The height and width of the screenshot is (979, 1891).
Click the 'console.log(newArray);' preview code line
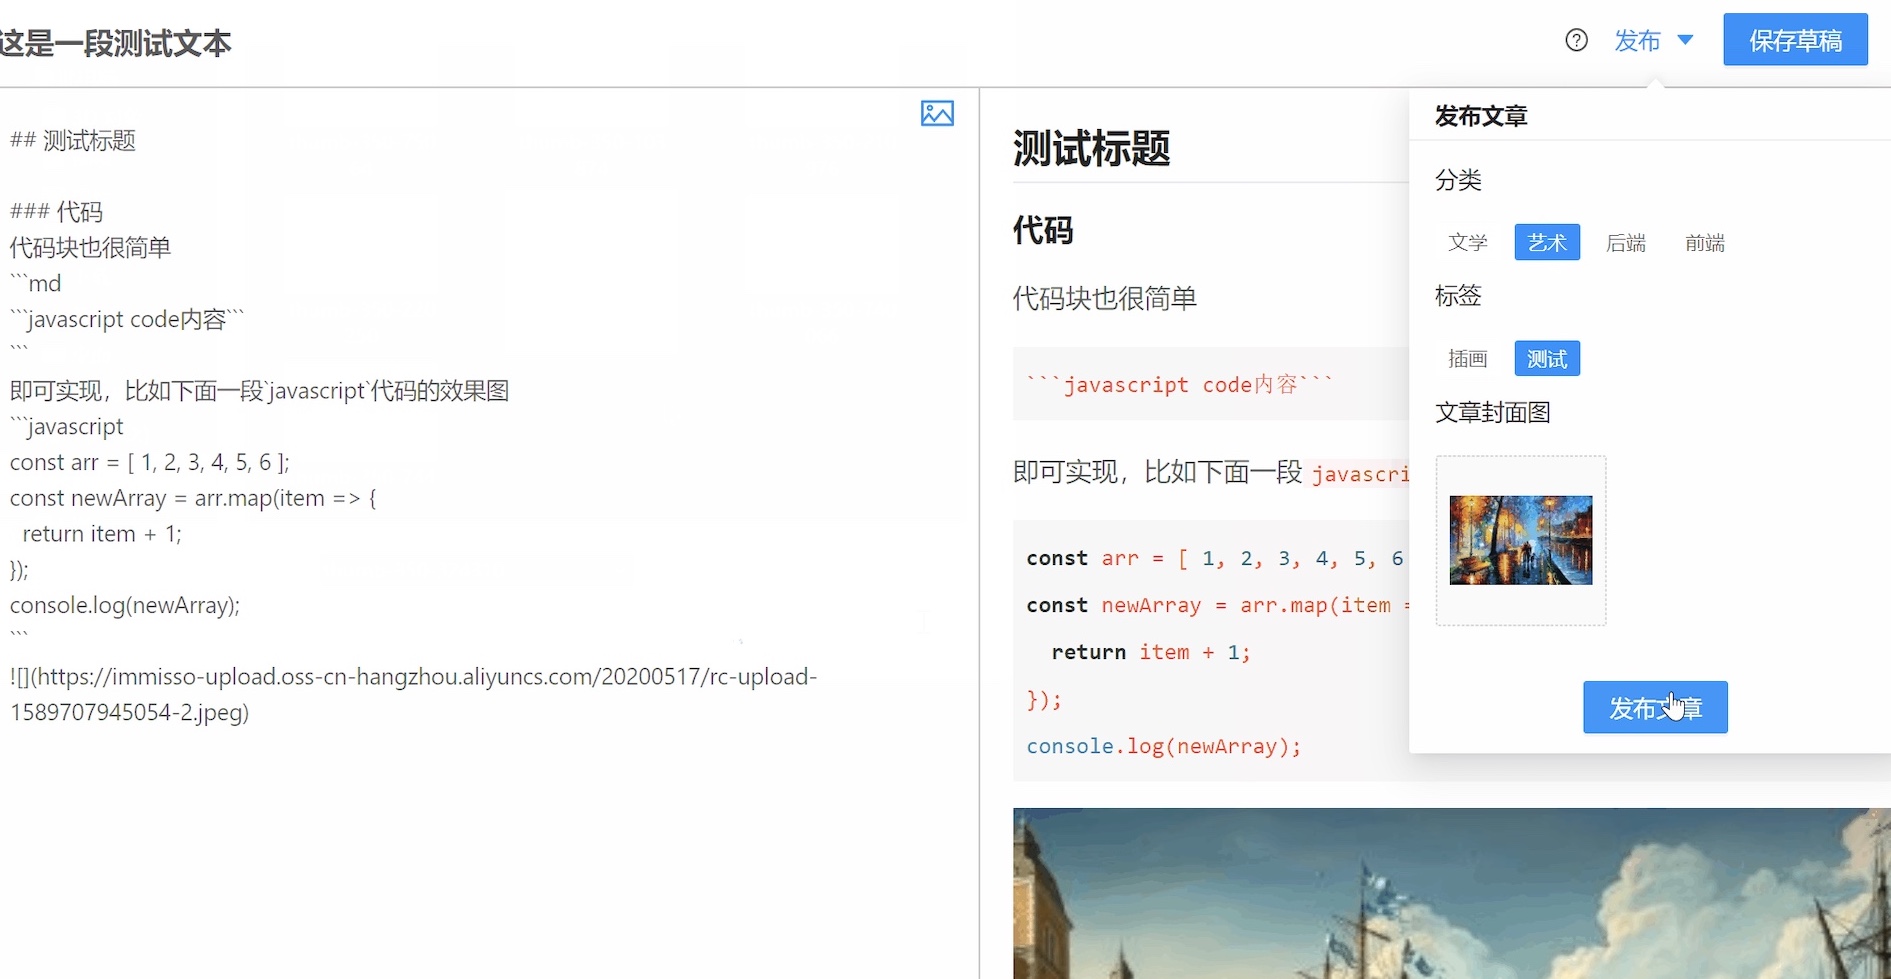pos(1164,746)
